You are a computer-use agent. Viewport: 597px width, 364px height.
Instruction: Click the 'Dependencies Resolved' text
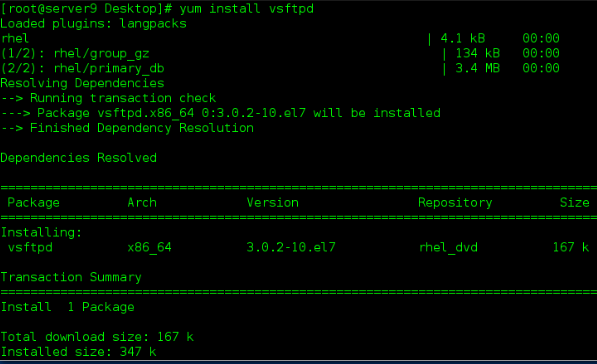pos(78,158)
